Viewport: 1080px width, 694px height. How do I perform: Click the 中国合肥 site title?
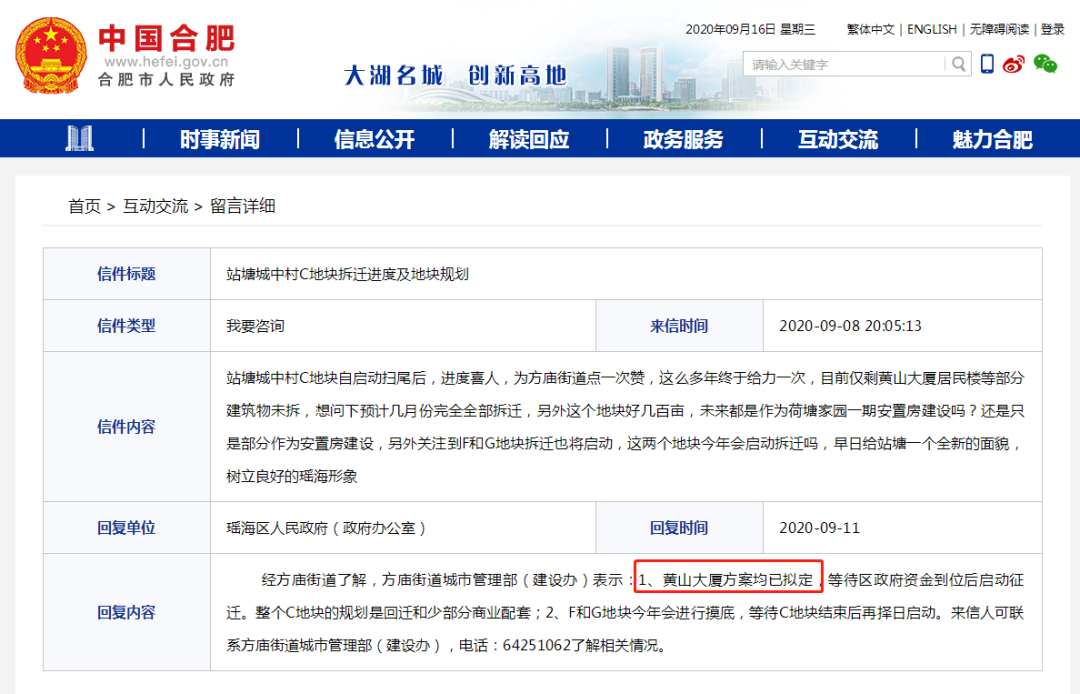pos(167,38)
